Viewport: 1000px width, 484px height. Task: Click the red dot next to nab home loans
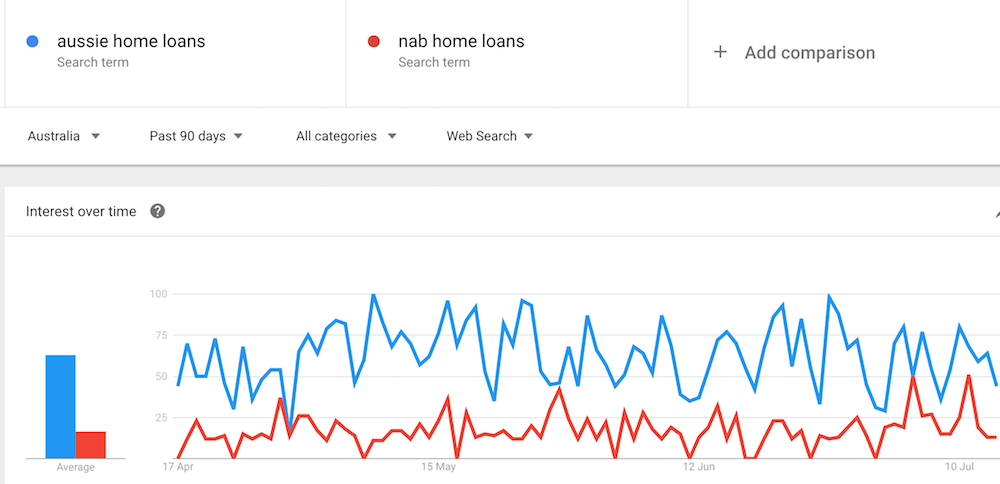point(374,41)
